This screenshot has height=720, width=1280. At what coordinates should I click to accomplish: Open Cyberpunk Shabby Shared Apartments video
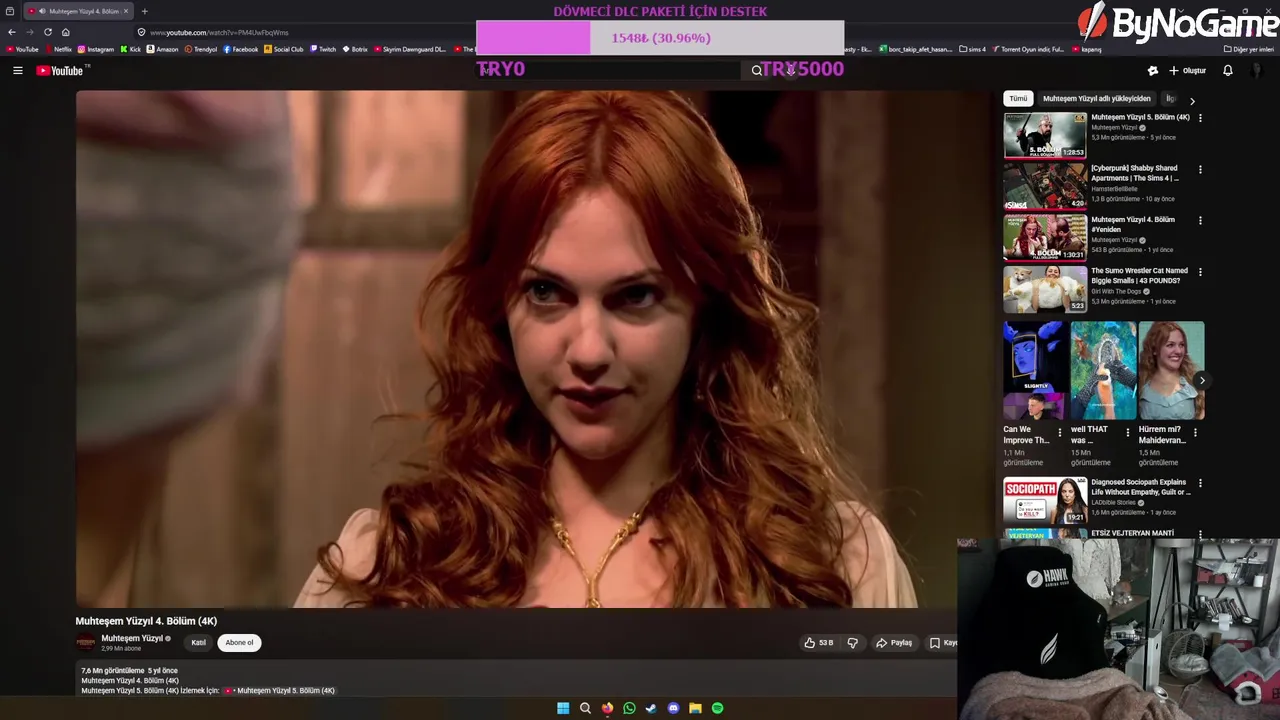(1045, 186)
